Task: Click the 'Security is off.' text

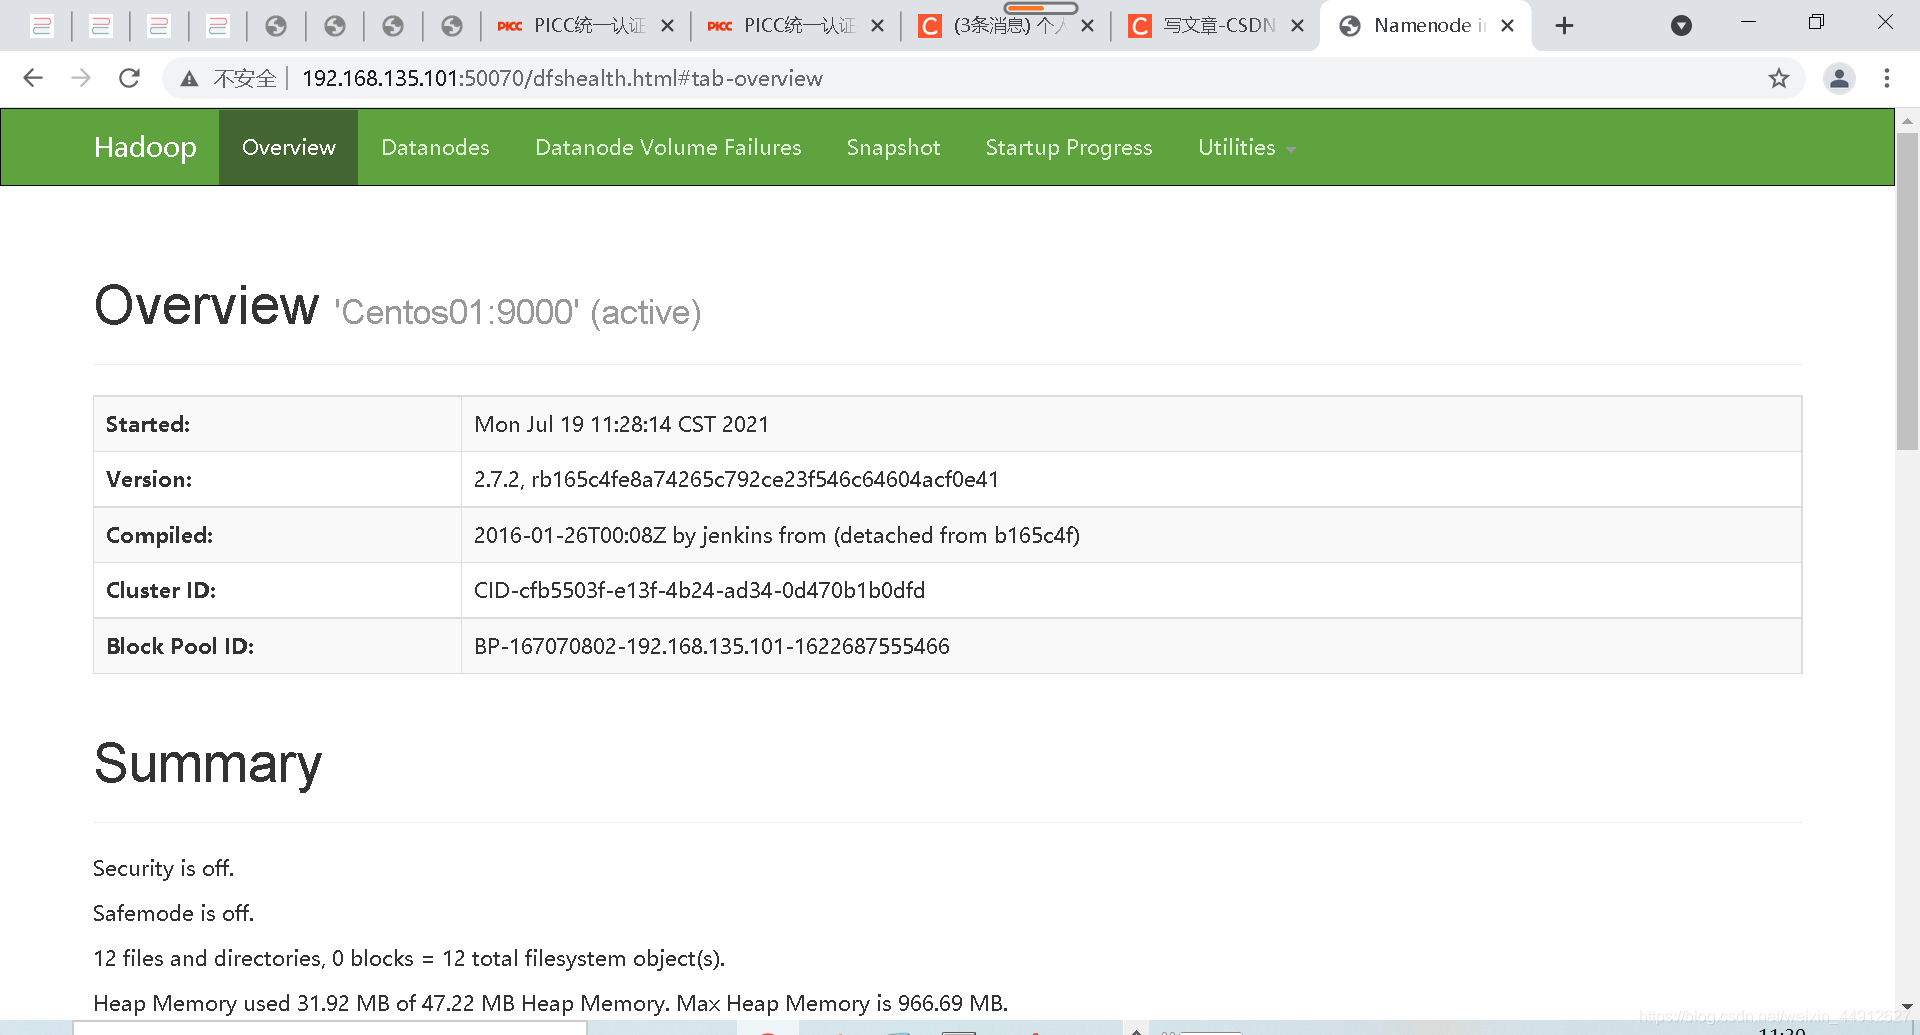Action: pyautogui.click(x=163, y=868)
